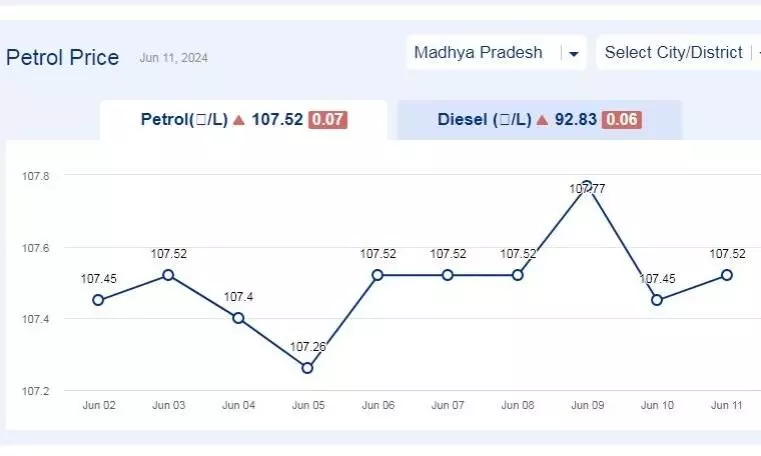
Task: Click the Jun 08 chart marker
Action: tap(517, 275)
